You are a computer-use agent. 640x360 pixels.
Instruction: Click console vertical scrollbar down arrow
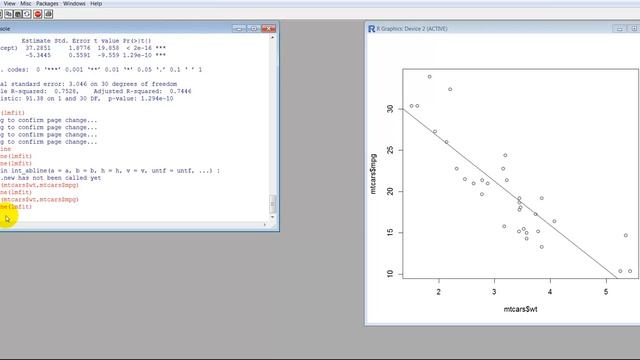click(x=273, y=217)
